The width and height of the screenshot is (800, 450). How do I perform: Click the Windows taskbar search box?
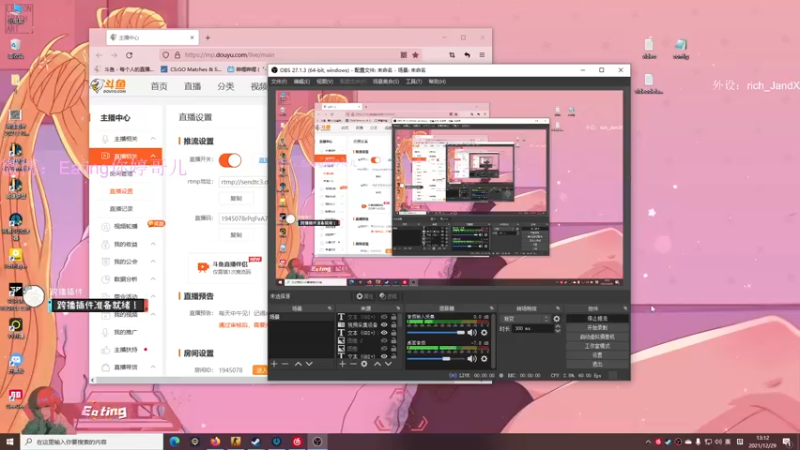92,441
